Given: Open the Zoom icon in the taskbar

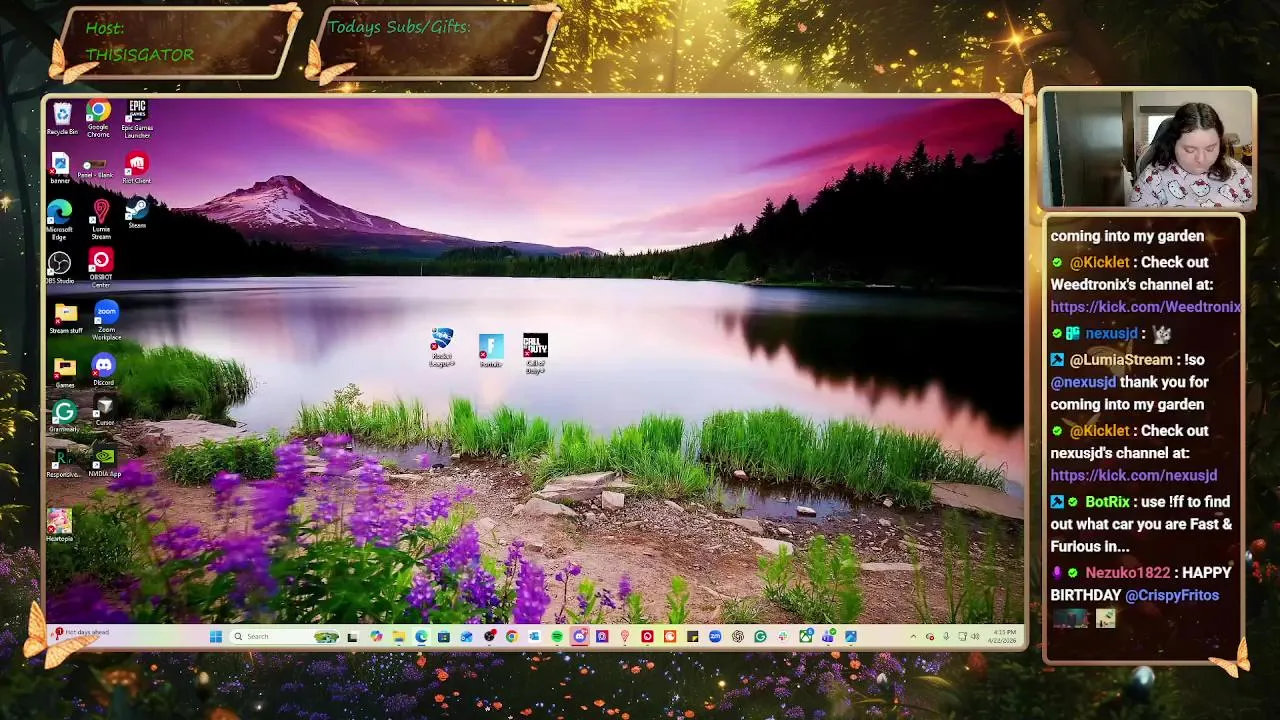Looking at the screenshot, I should (715, 636).
